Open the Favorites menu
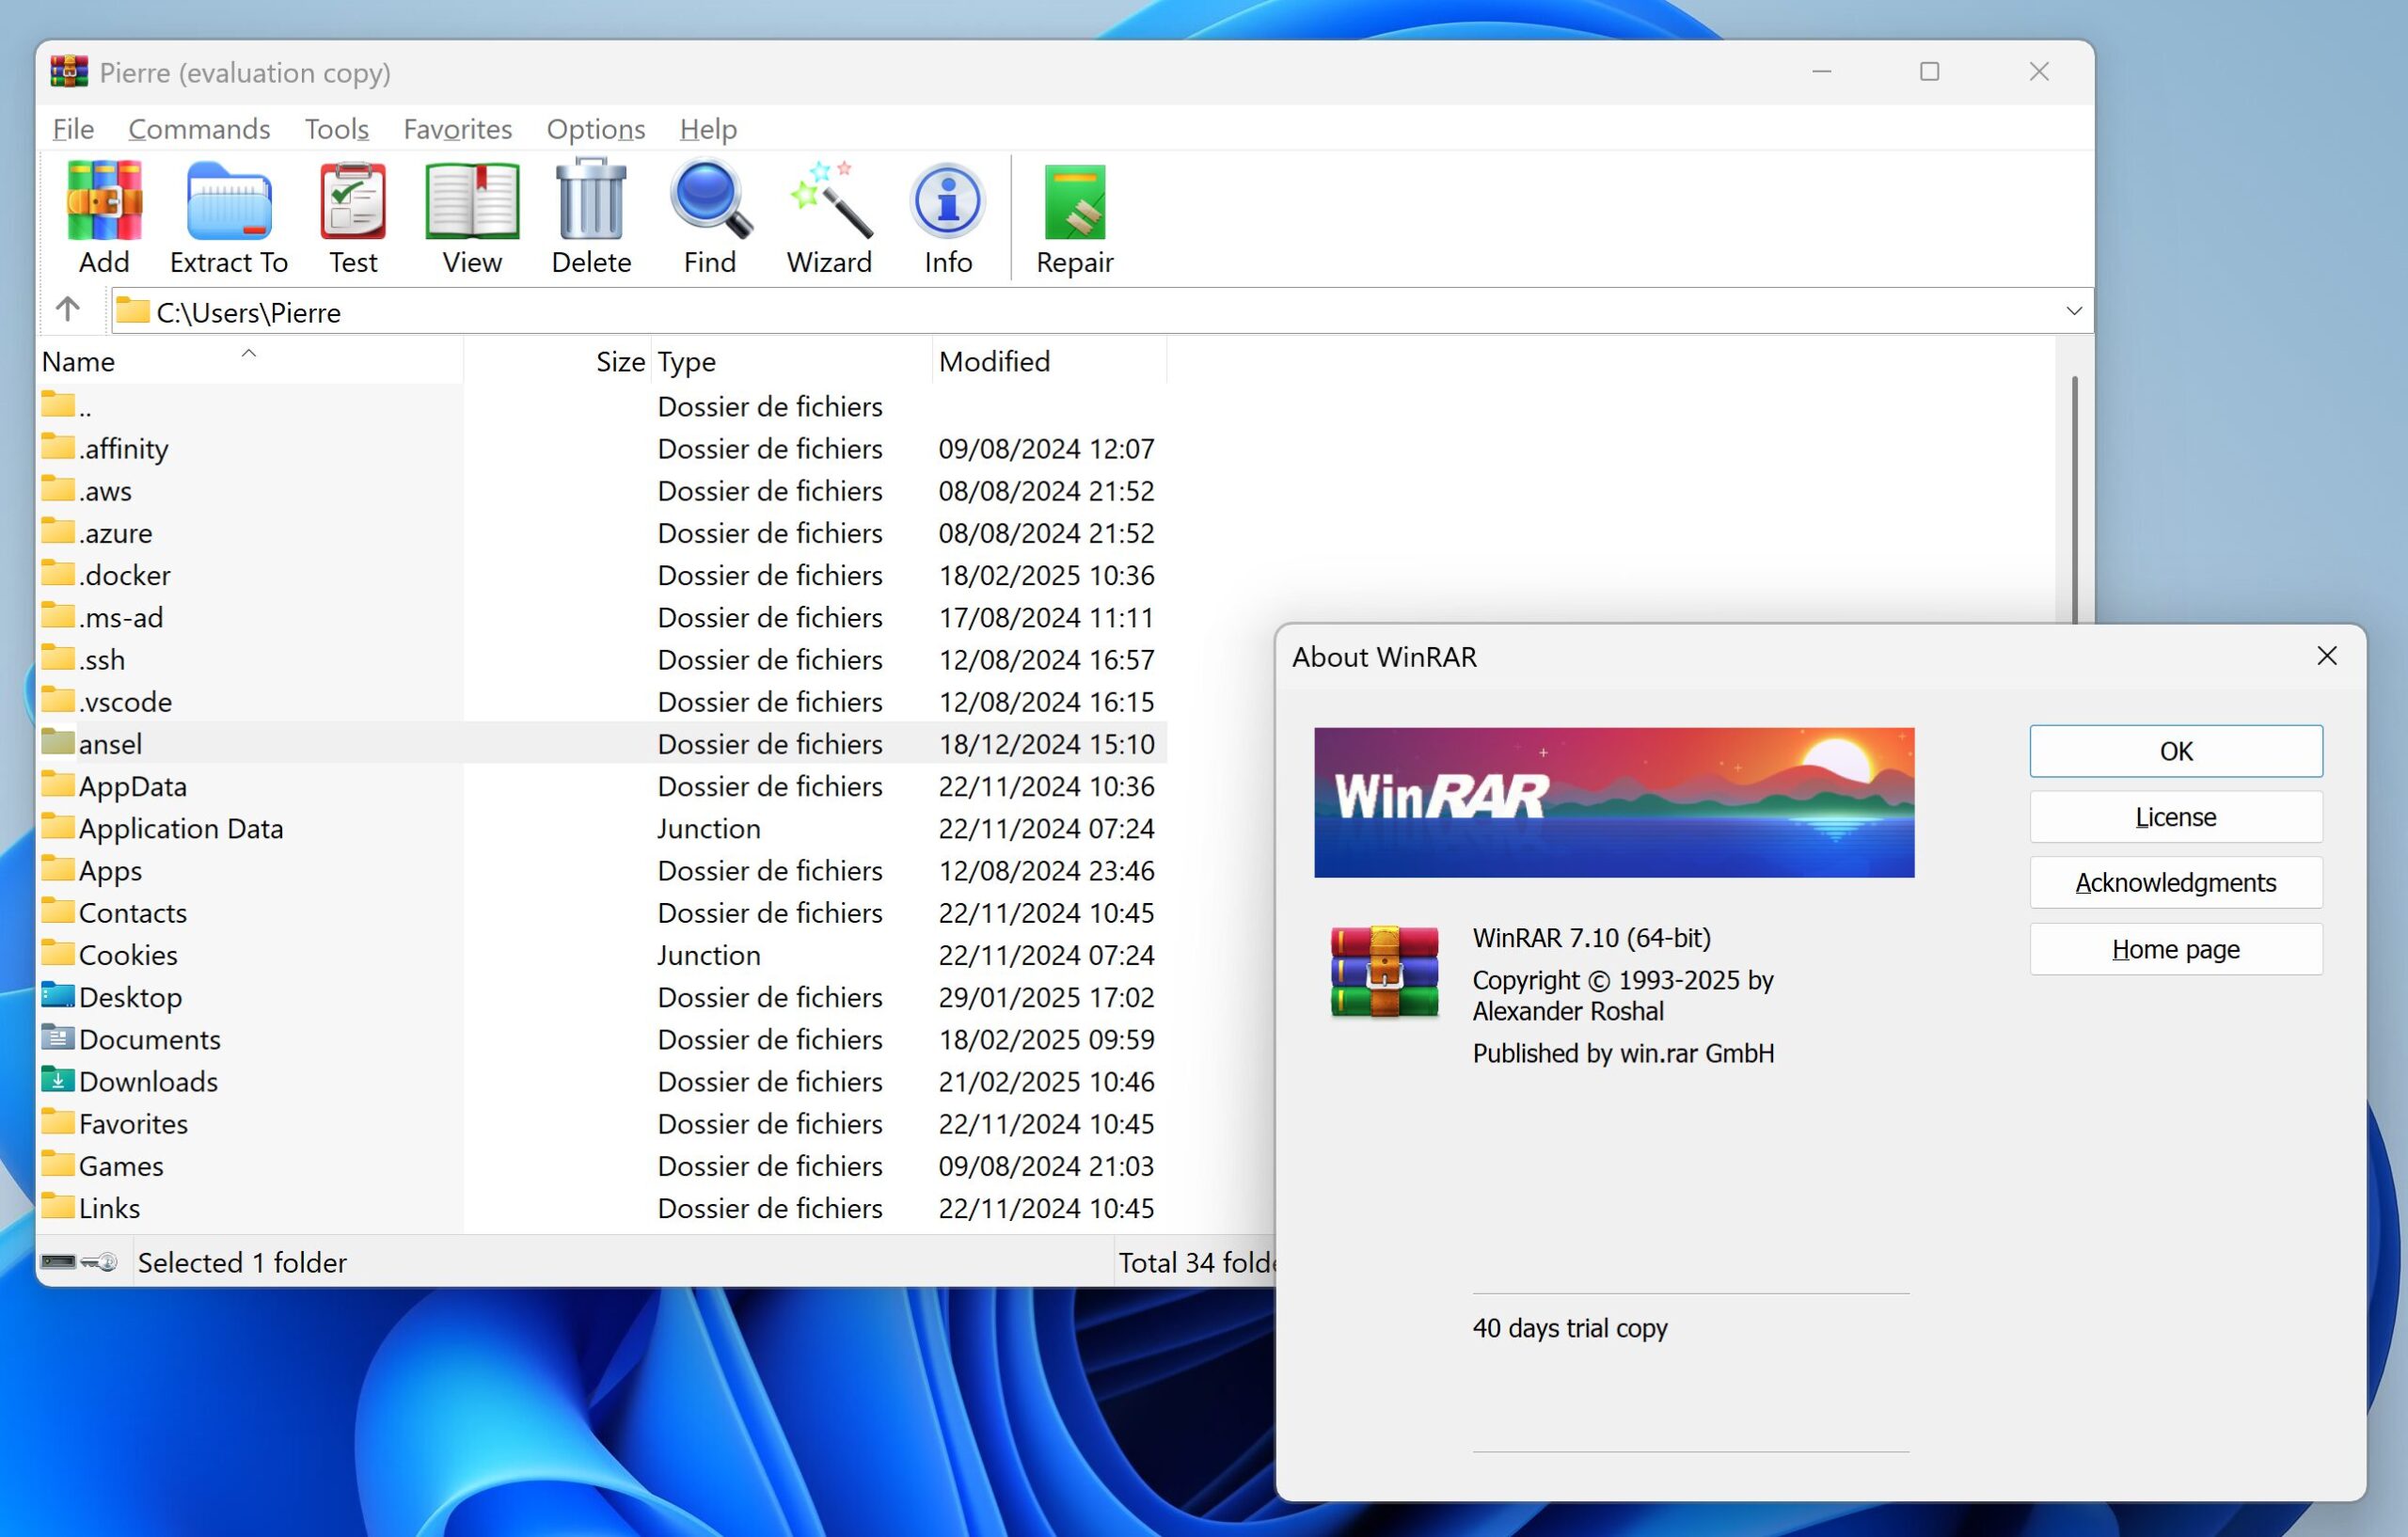Viewport: 2408px width, 1537px height. [458, 129]
